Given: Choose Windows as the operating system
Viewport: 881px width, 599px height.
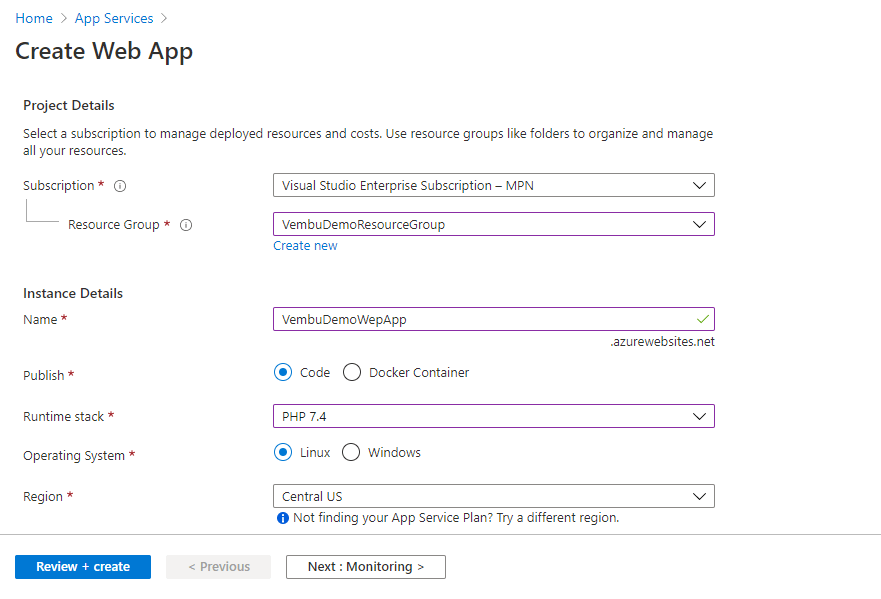Looking at the screenshot, I should pyautogui.click(x=351, y=452).
